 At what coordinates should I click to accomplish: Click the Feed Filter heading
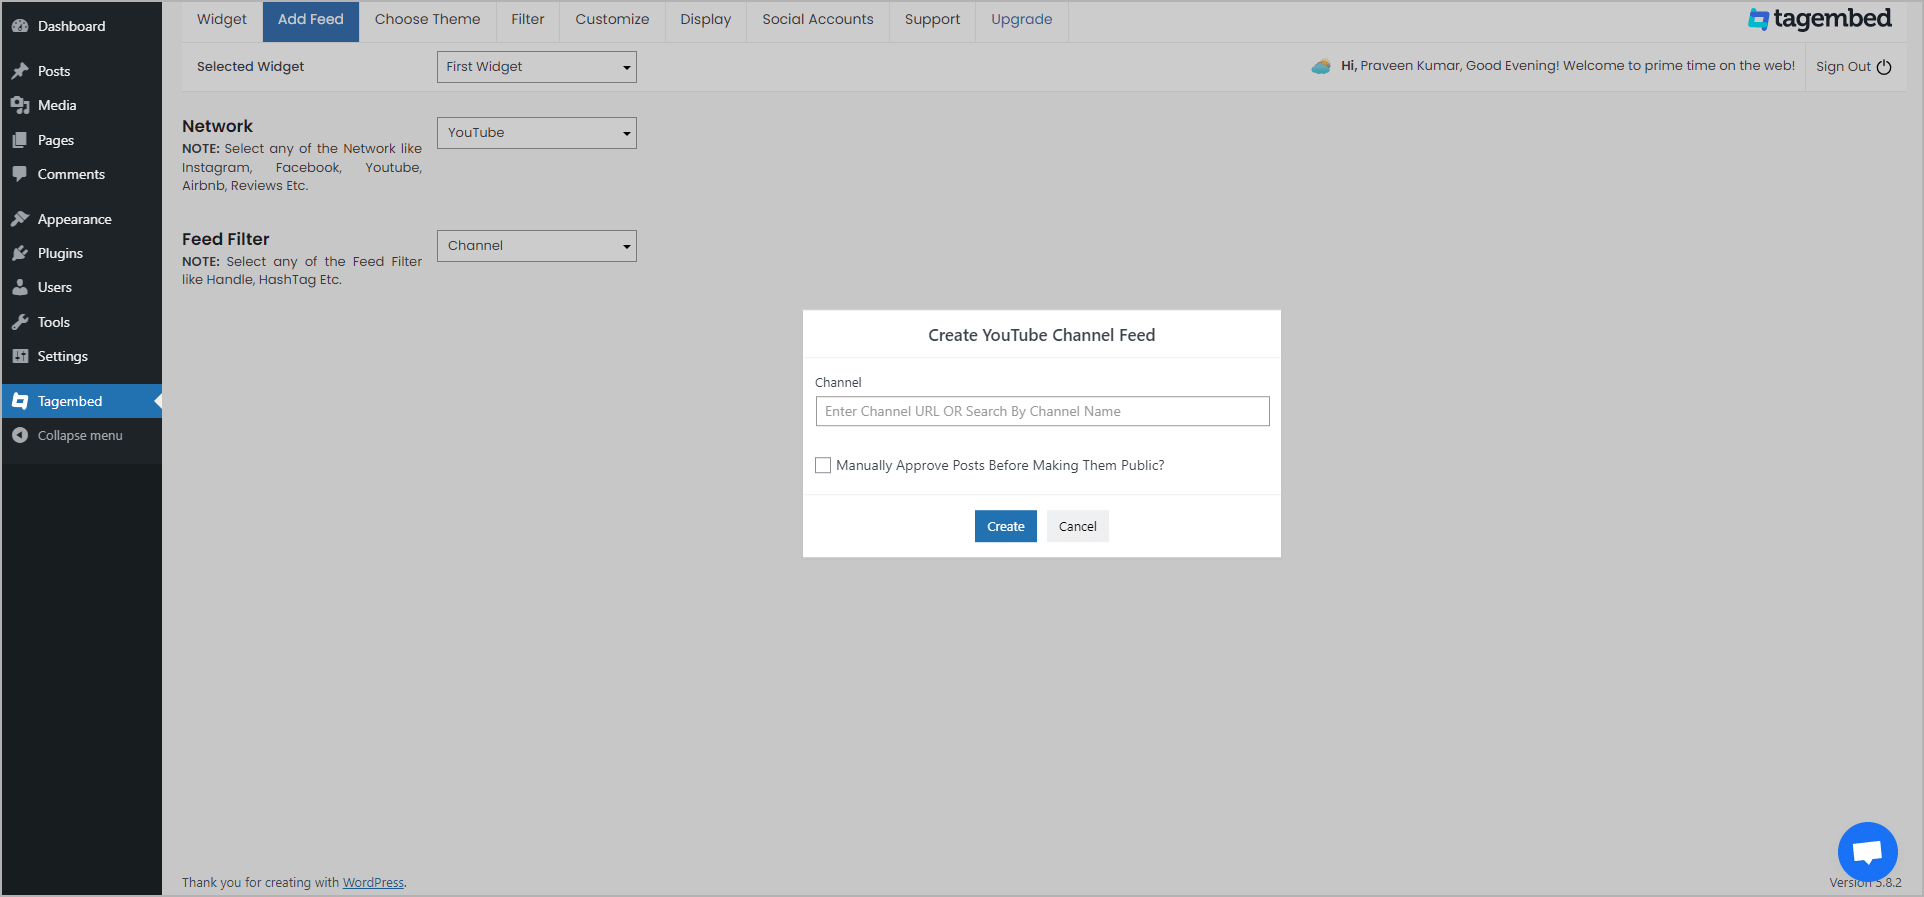(226, 239)
